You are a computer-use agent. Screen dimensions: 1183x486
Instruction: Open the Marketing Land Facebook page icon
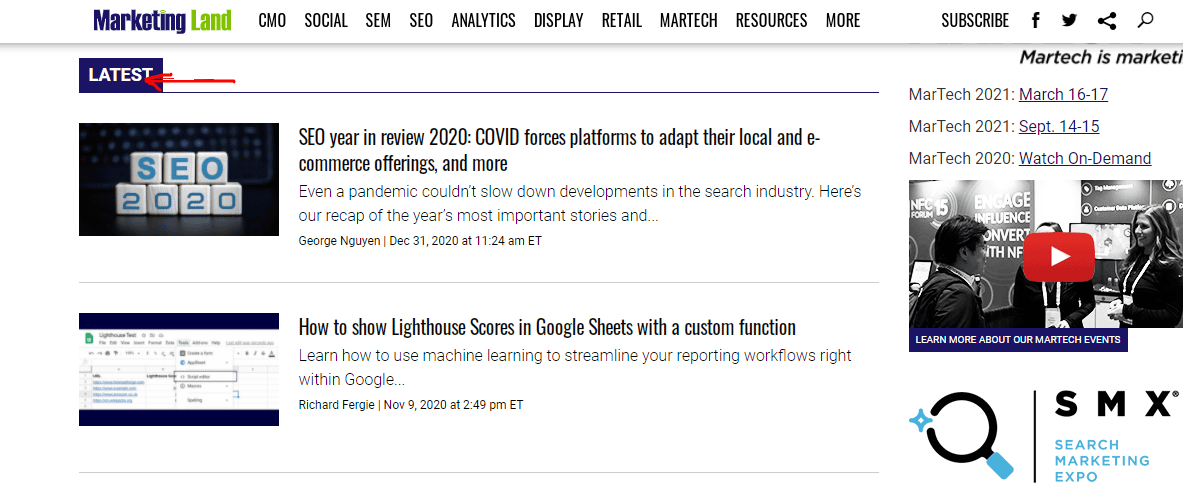tap(1036, 20)
